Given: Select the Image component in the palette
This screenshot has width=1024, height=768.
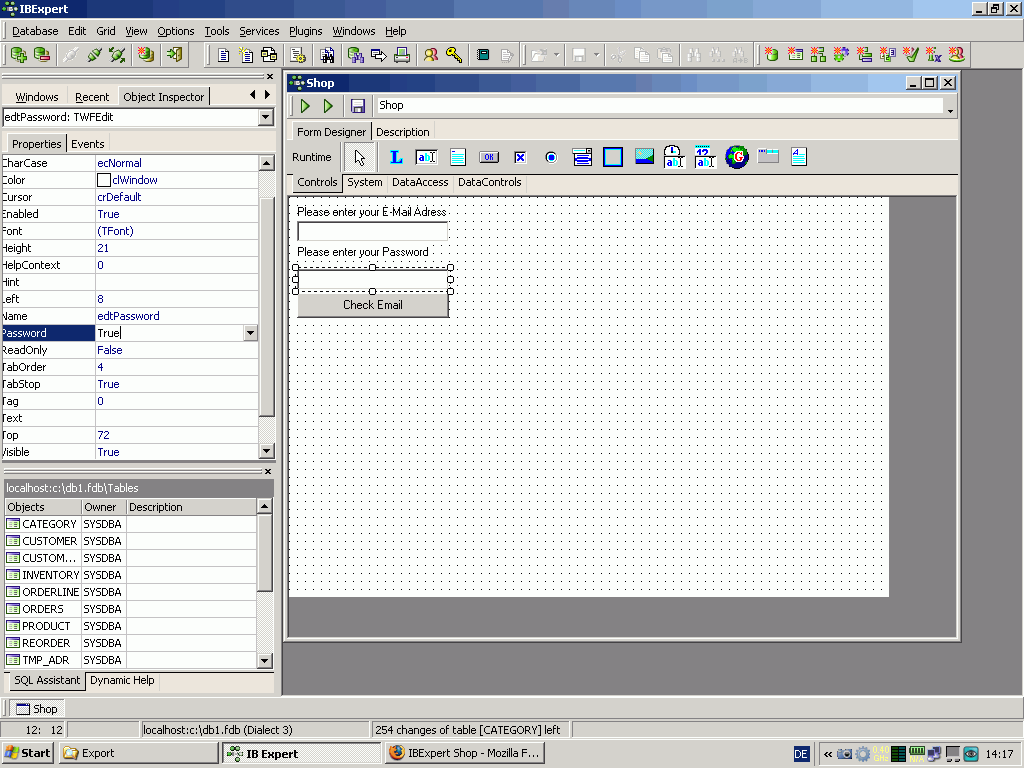Looking at the screenshot, I should coord(644,157).
